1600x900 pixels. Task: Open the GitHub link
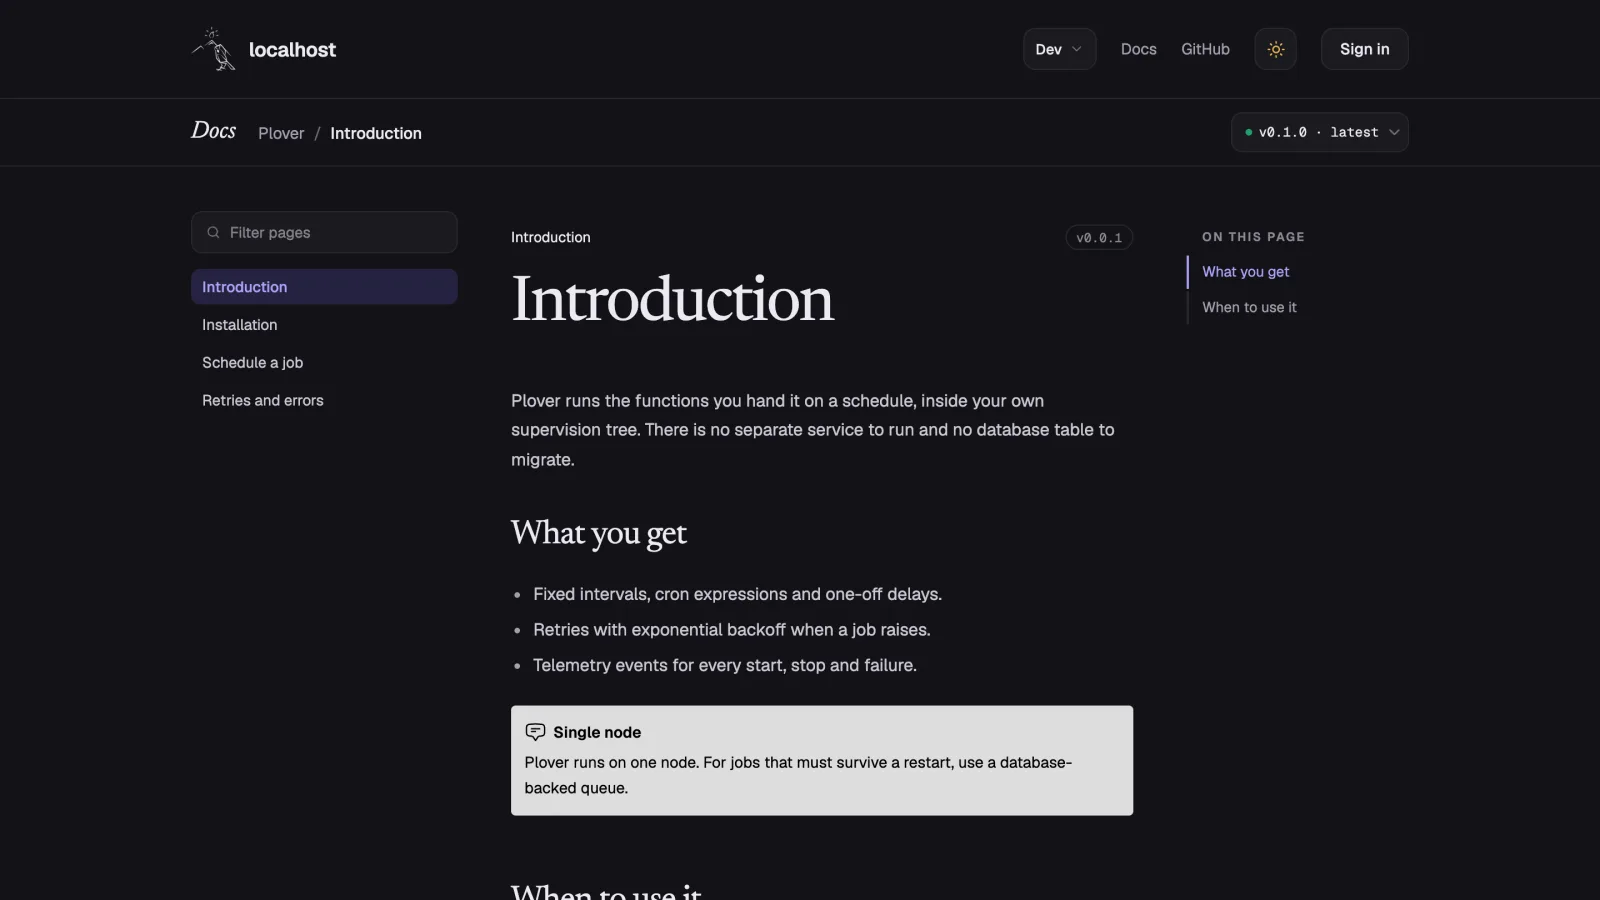click(x=1205, y=49)
